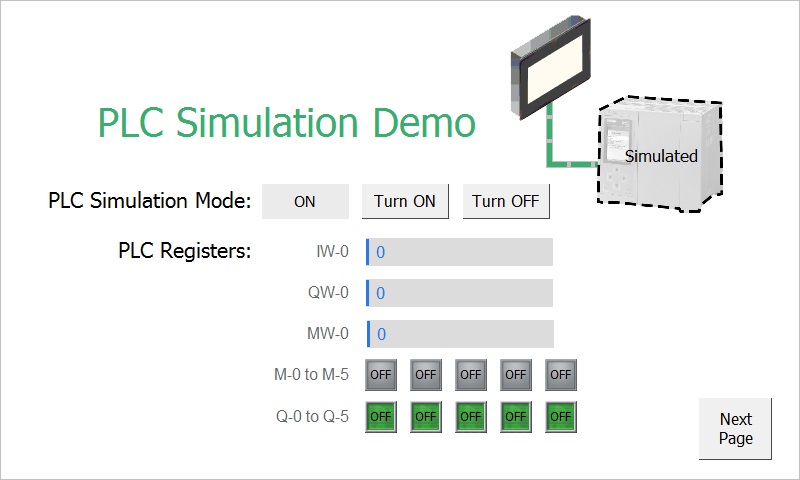Select the QW-0 register value field
Image resolution: width=800 pixels, height=480 pixels.
coord(459,293)
